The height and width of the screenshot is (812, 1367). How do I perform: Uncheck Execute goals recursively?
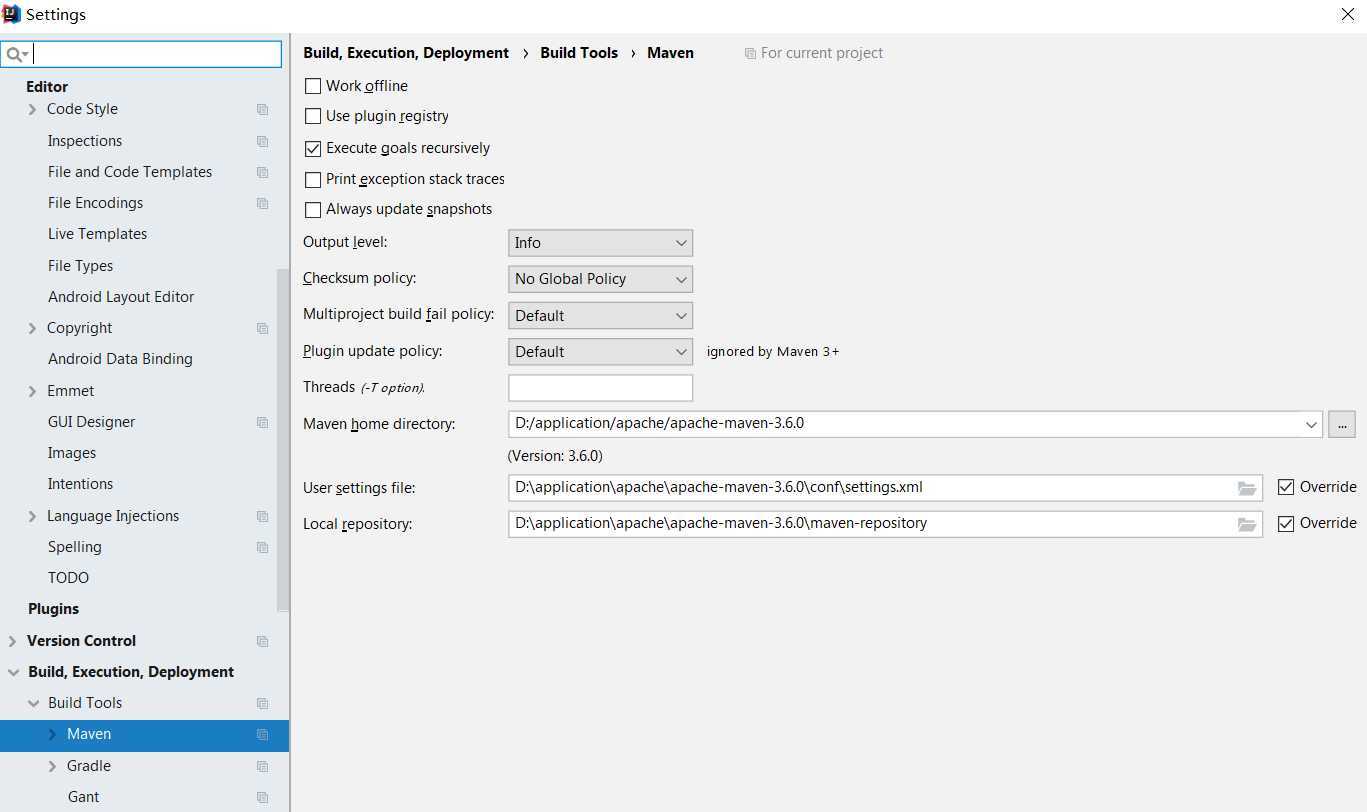pos(313,148)
